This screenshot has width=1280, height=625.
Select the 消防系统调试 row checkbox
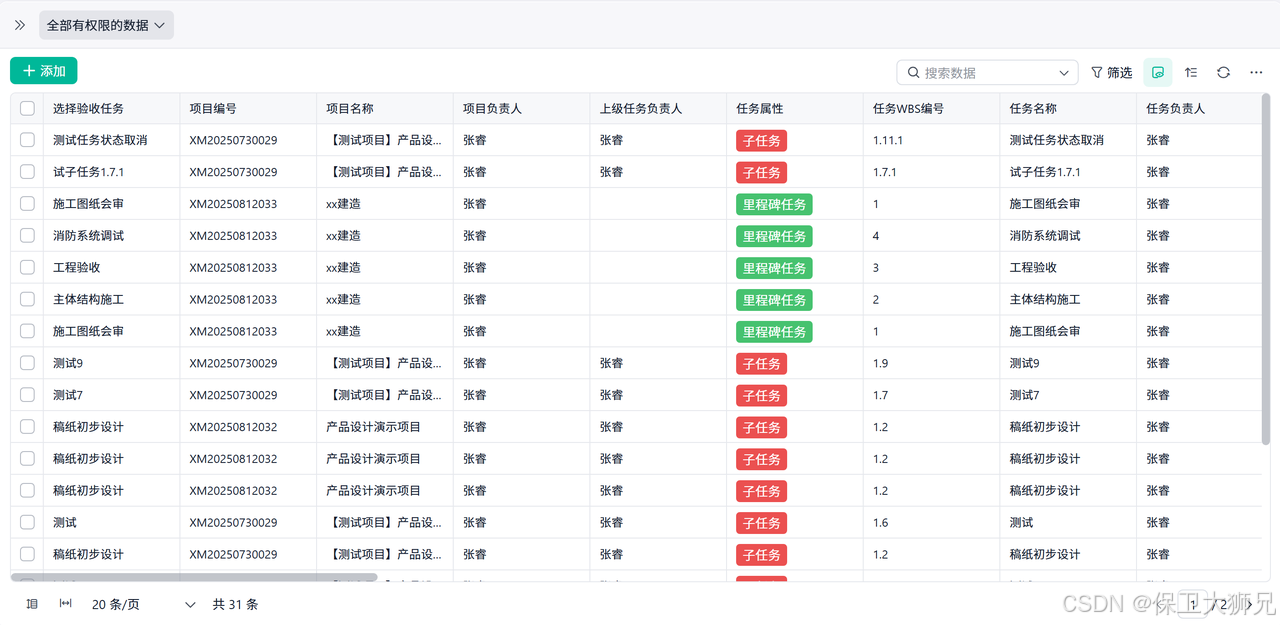tap(27, 236)
